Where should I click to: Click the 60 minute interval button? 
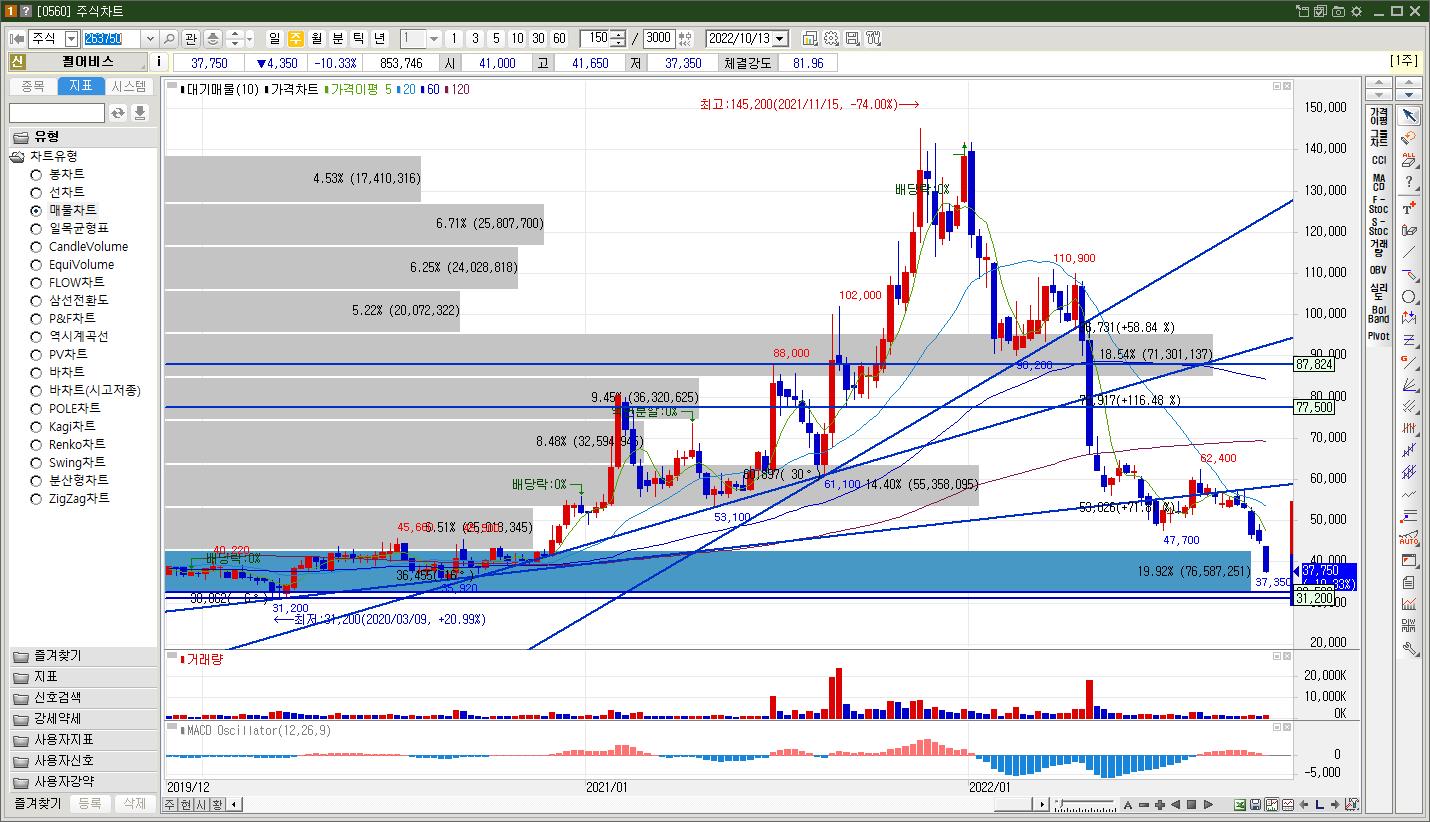point(559,38)
